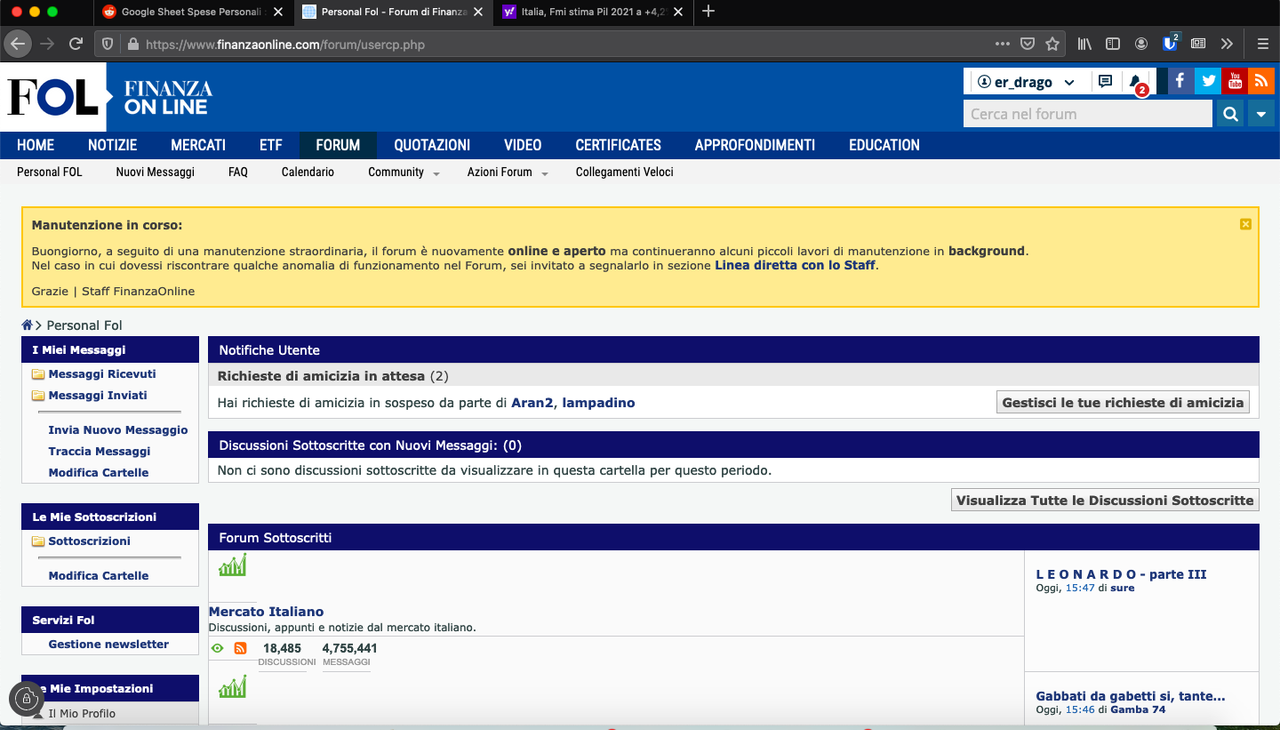Click the padlock site security icon
Screen dimensions: 1280x730
[x=133, y=44]
